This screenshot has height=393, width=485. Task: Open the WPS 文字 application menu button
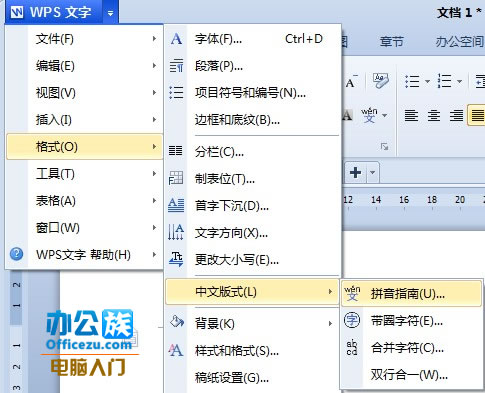tap(53, 12)
